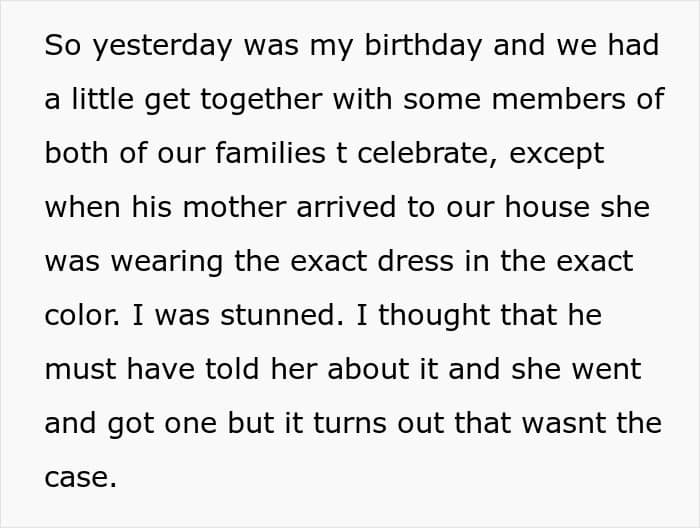This screenshot has height=528, width=700.
Task: Click the word 'turns' in eighth line
Action: (350, 423)
